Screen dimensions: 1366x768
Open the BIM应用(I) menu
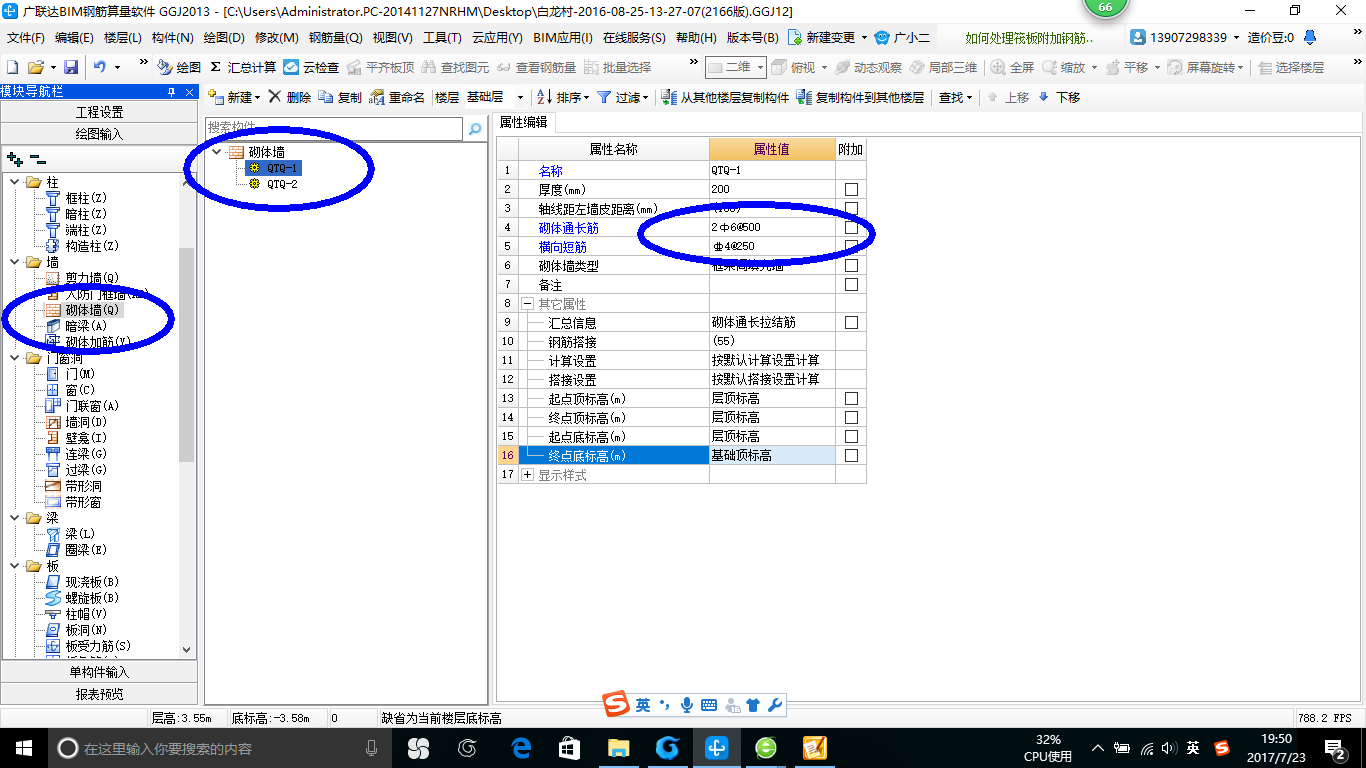(563, 37)
